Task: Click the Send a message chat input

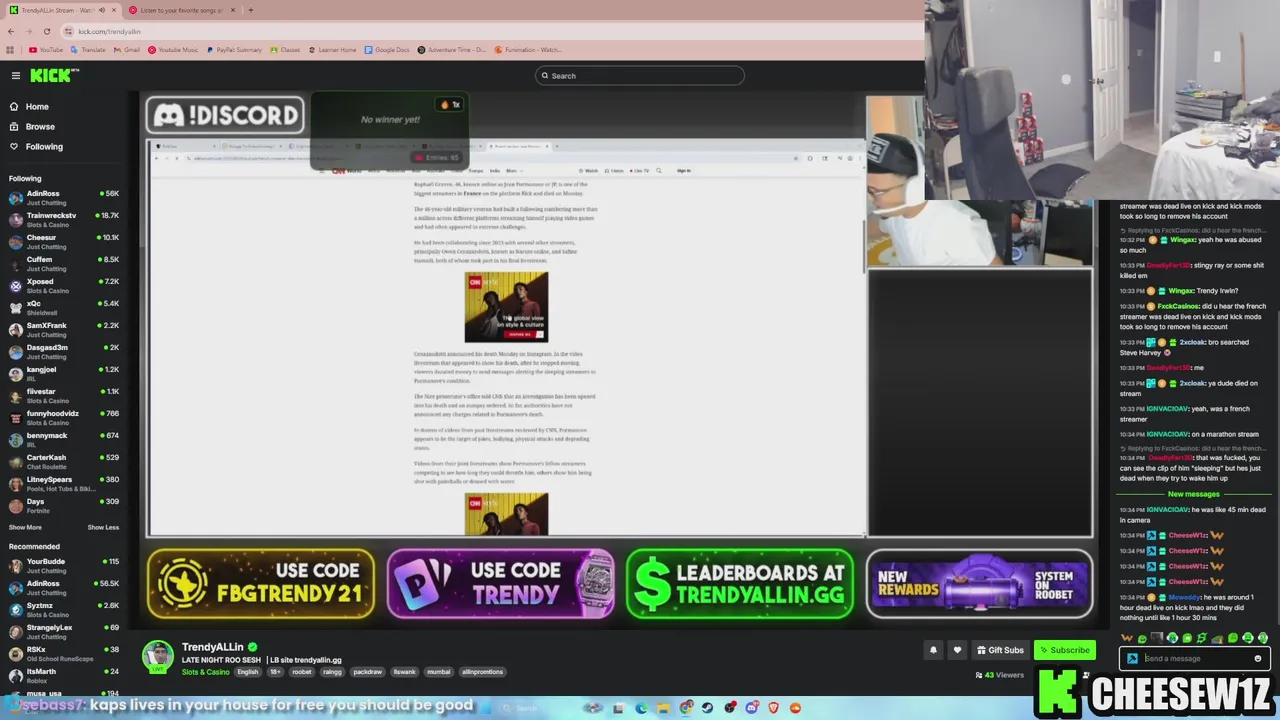Action: [x=1195, y=659]
